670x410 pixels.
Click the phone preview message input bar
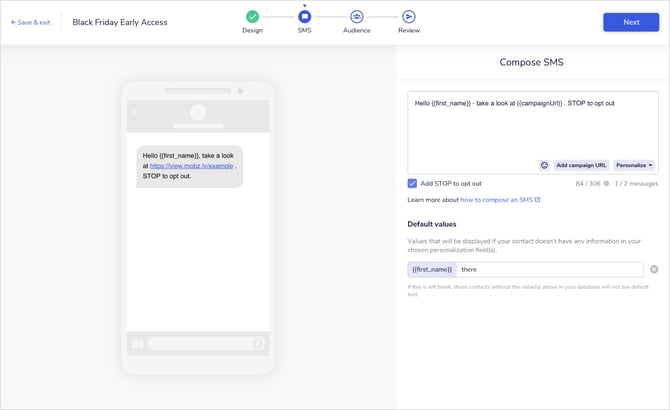(x=206, y=343)
